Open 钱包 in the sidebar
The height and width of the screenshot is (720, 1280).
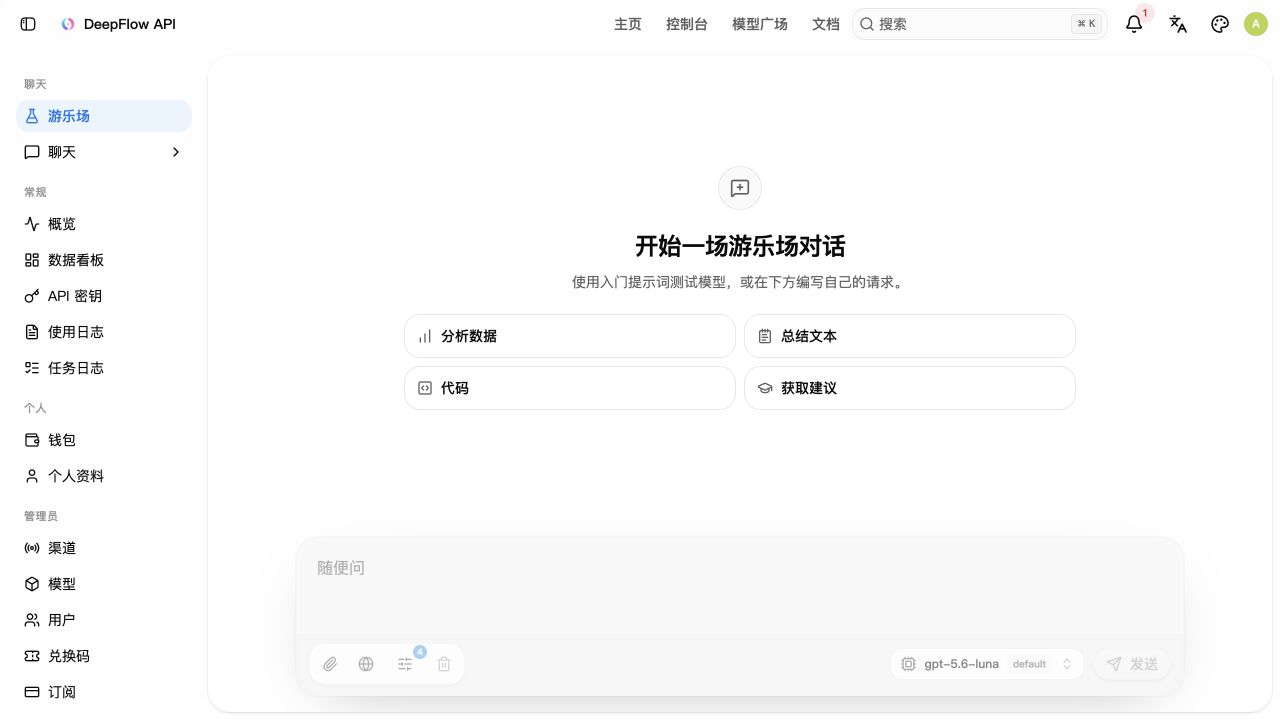104,440
